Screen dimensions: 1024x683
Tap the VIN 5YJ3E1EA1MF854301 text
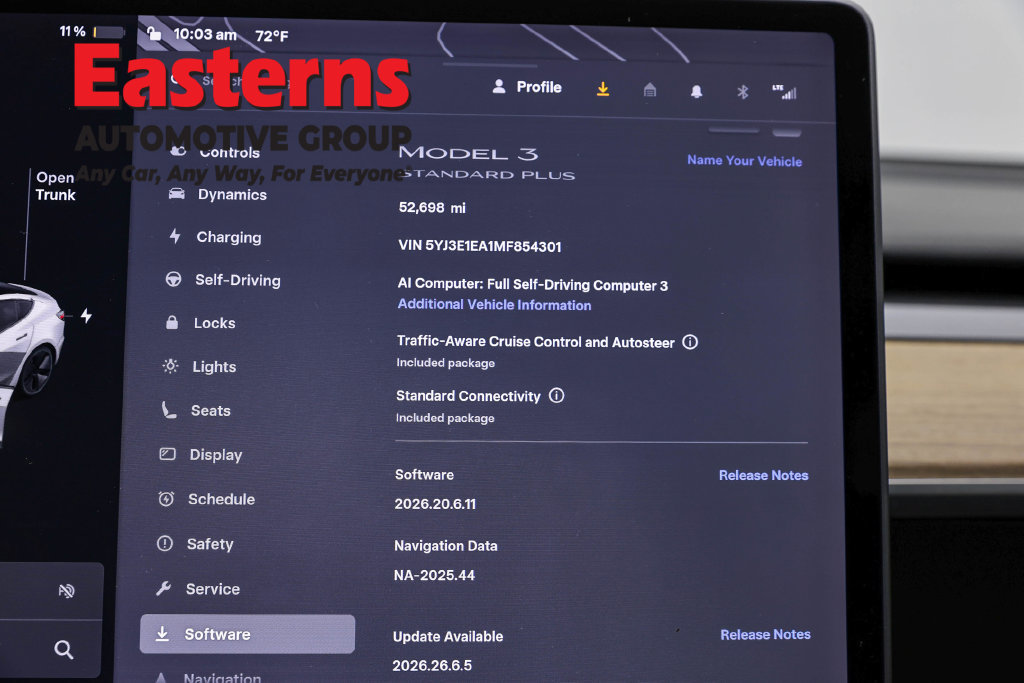(480, 246)
